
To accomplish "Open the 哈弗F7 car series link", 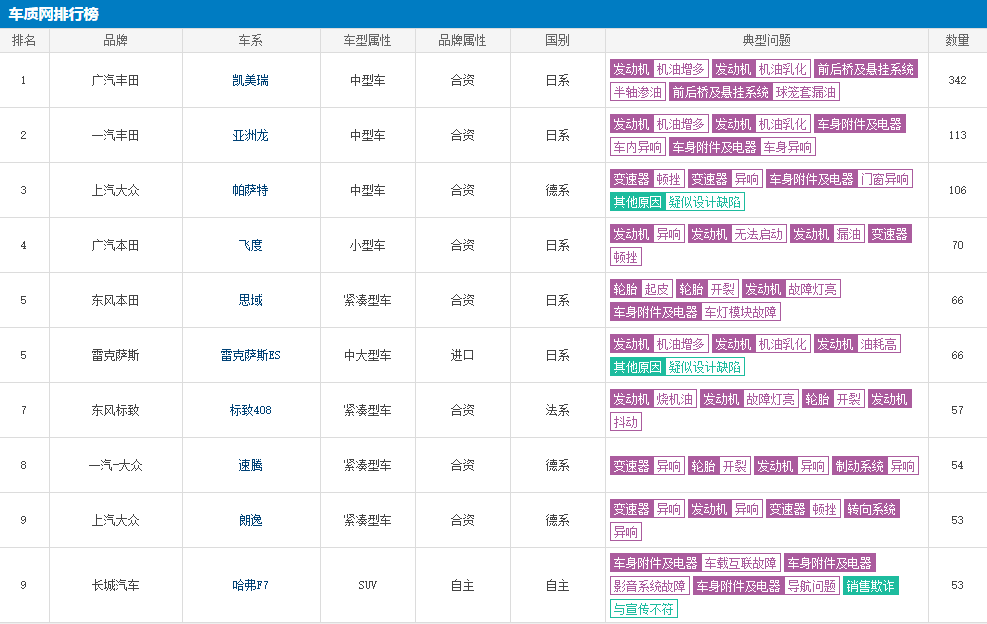I will 250,585.
